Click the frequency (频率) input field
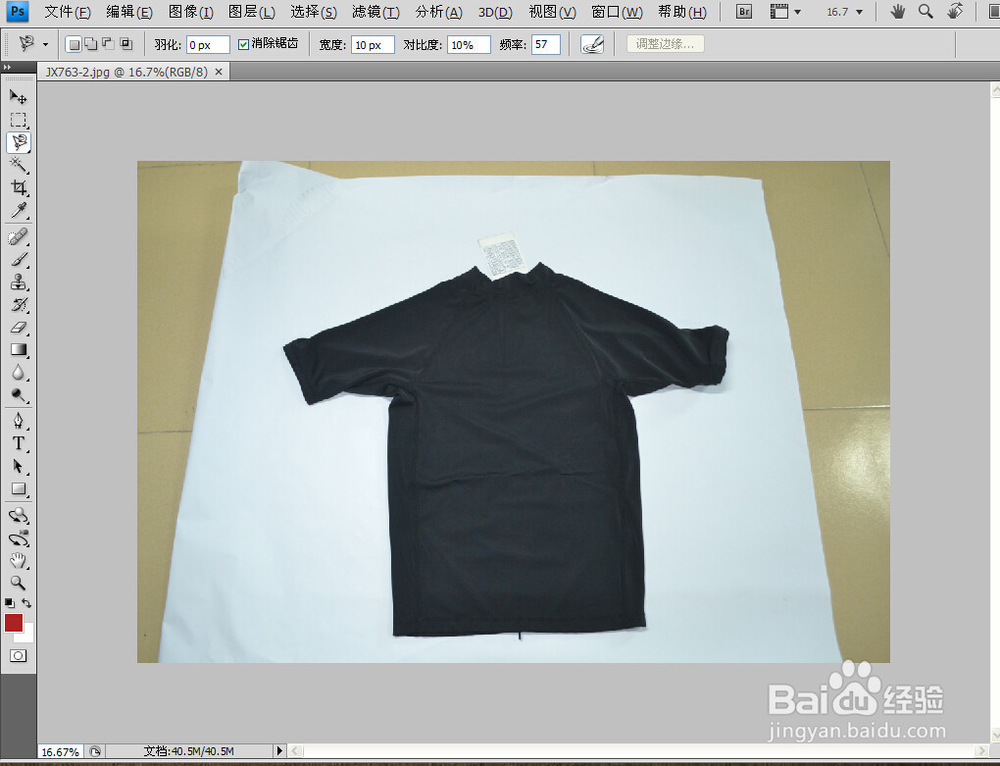This screenshot has height=766, width=1000. 546,45
